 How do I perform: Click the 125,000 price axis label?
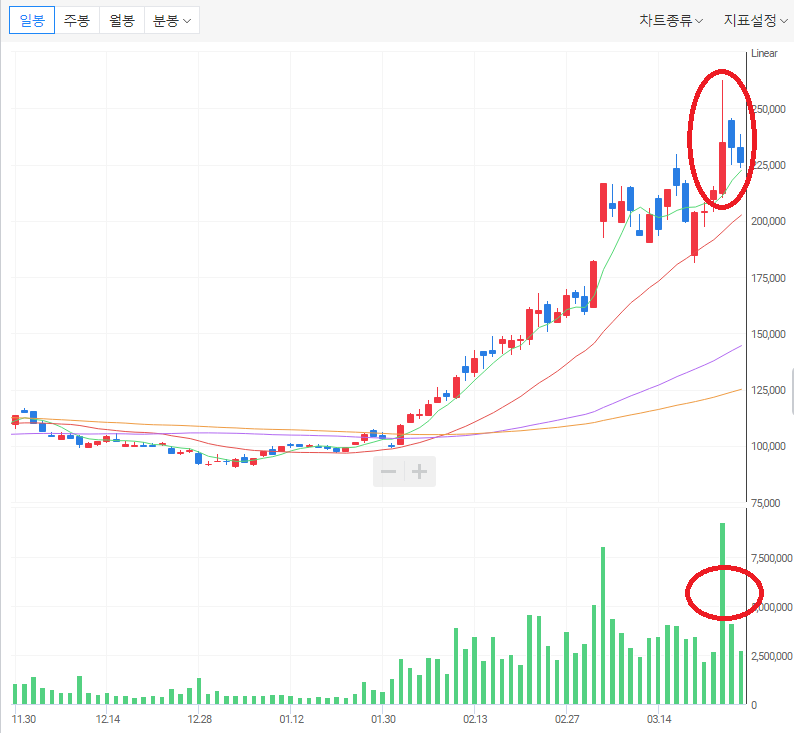point(768,390)
